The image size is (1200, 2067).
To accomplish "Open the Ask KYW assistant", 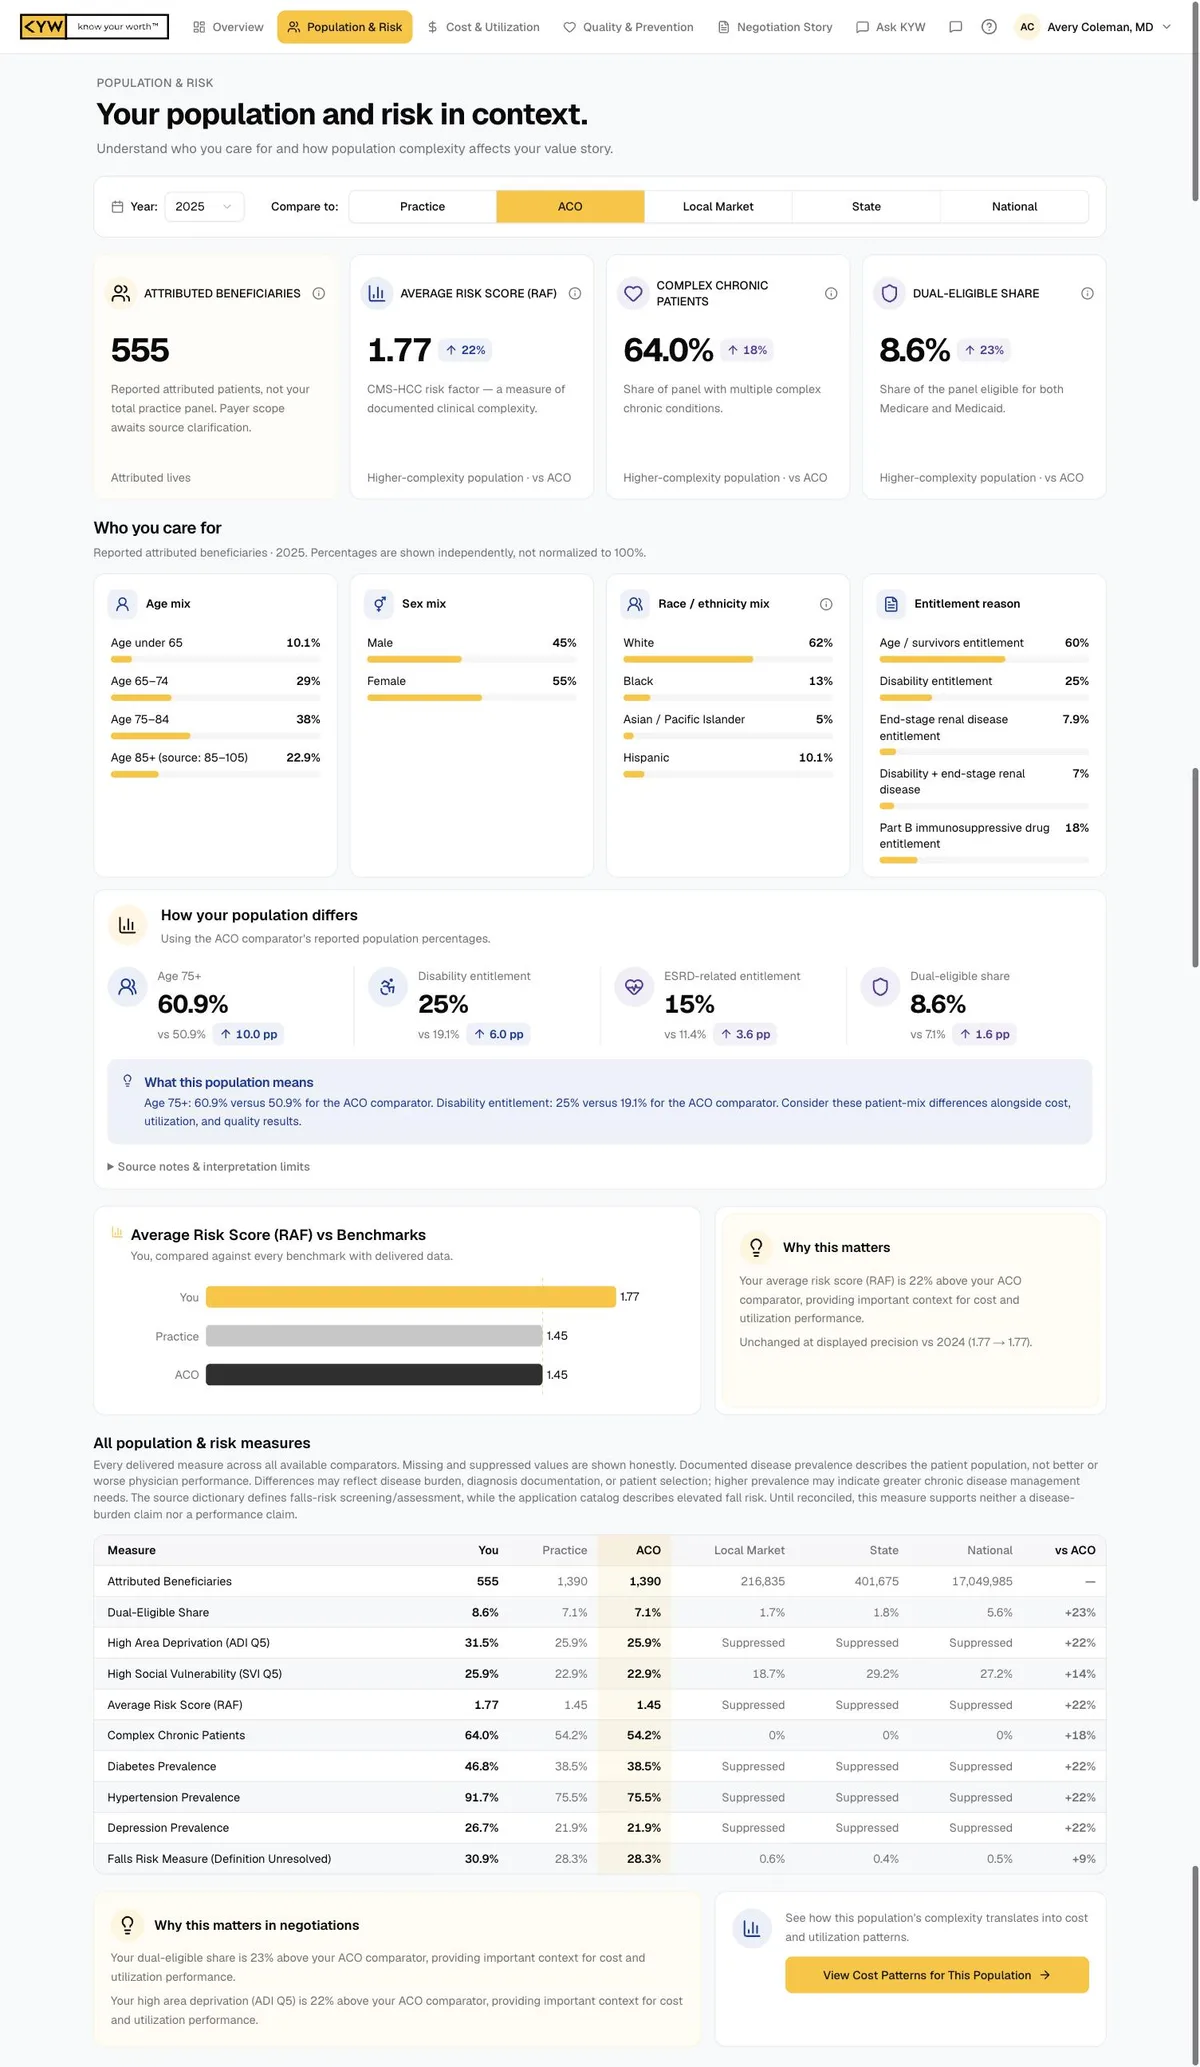I will click(x=891, y=27).
